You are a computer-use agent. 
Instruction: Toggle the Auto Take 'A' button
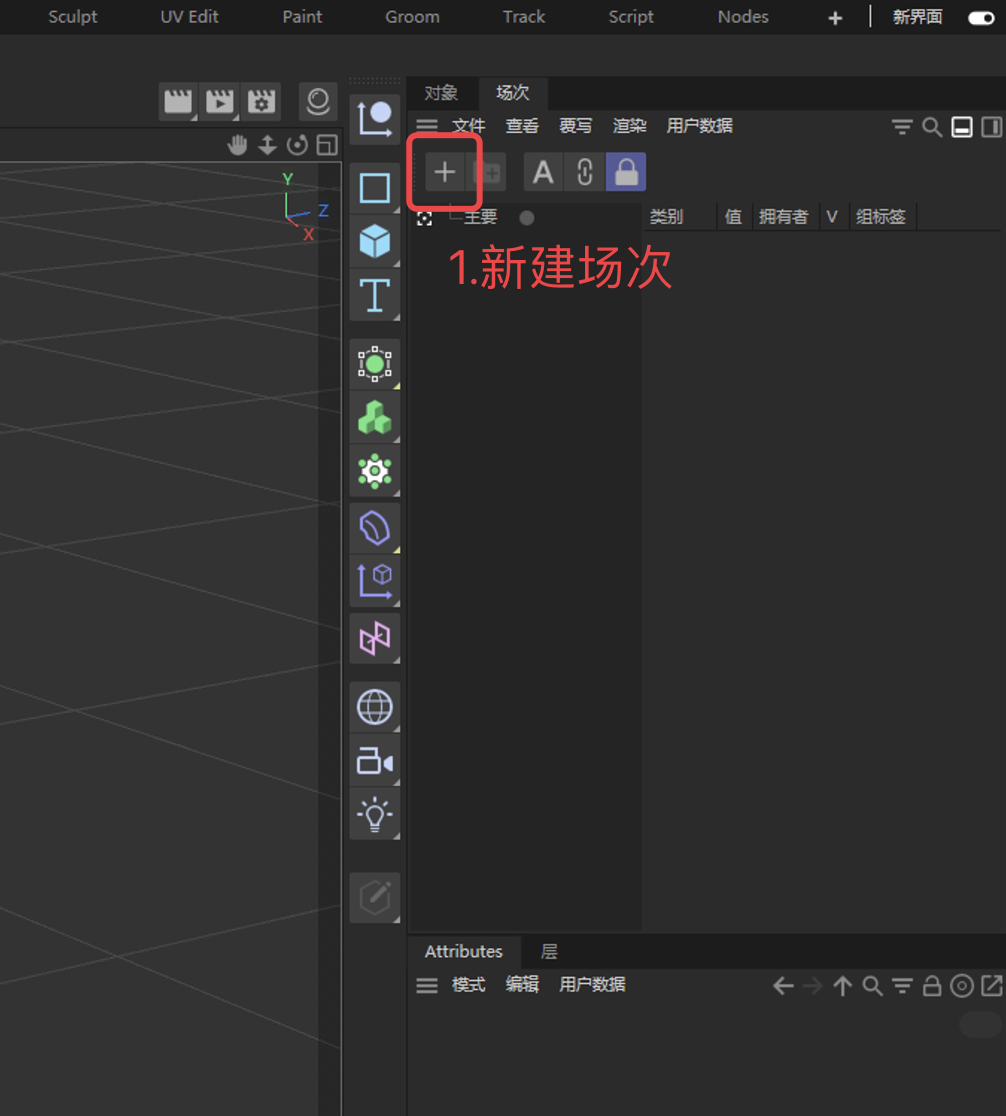543,172
